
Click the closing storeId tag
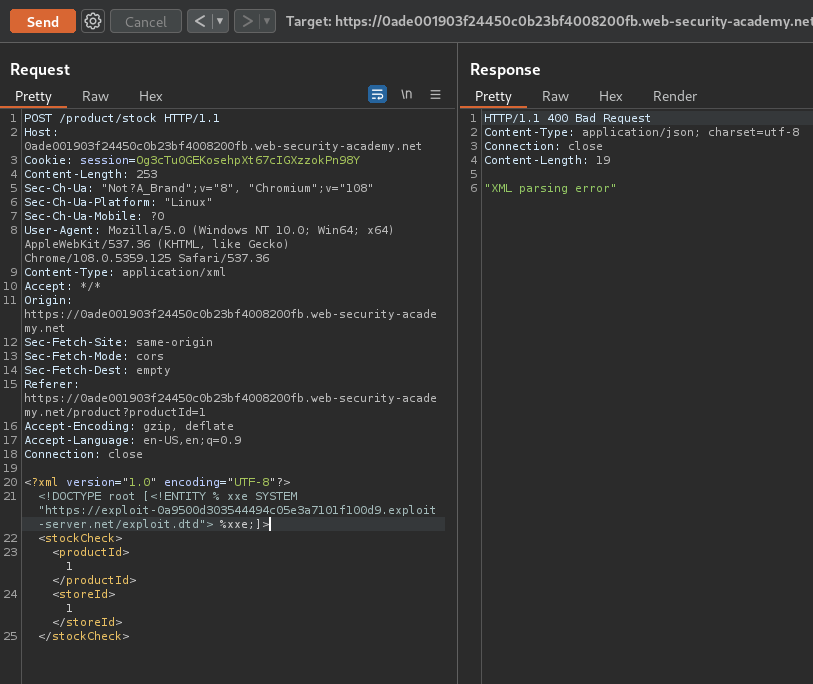(x=88, y=622)
